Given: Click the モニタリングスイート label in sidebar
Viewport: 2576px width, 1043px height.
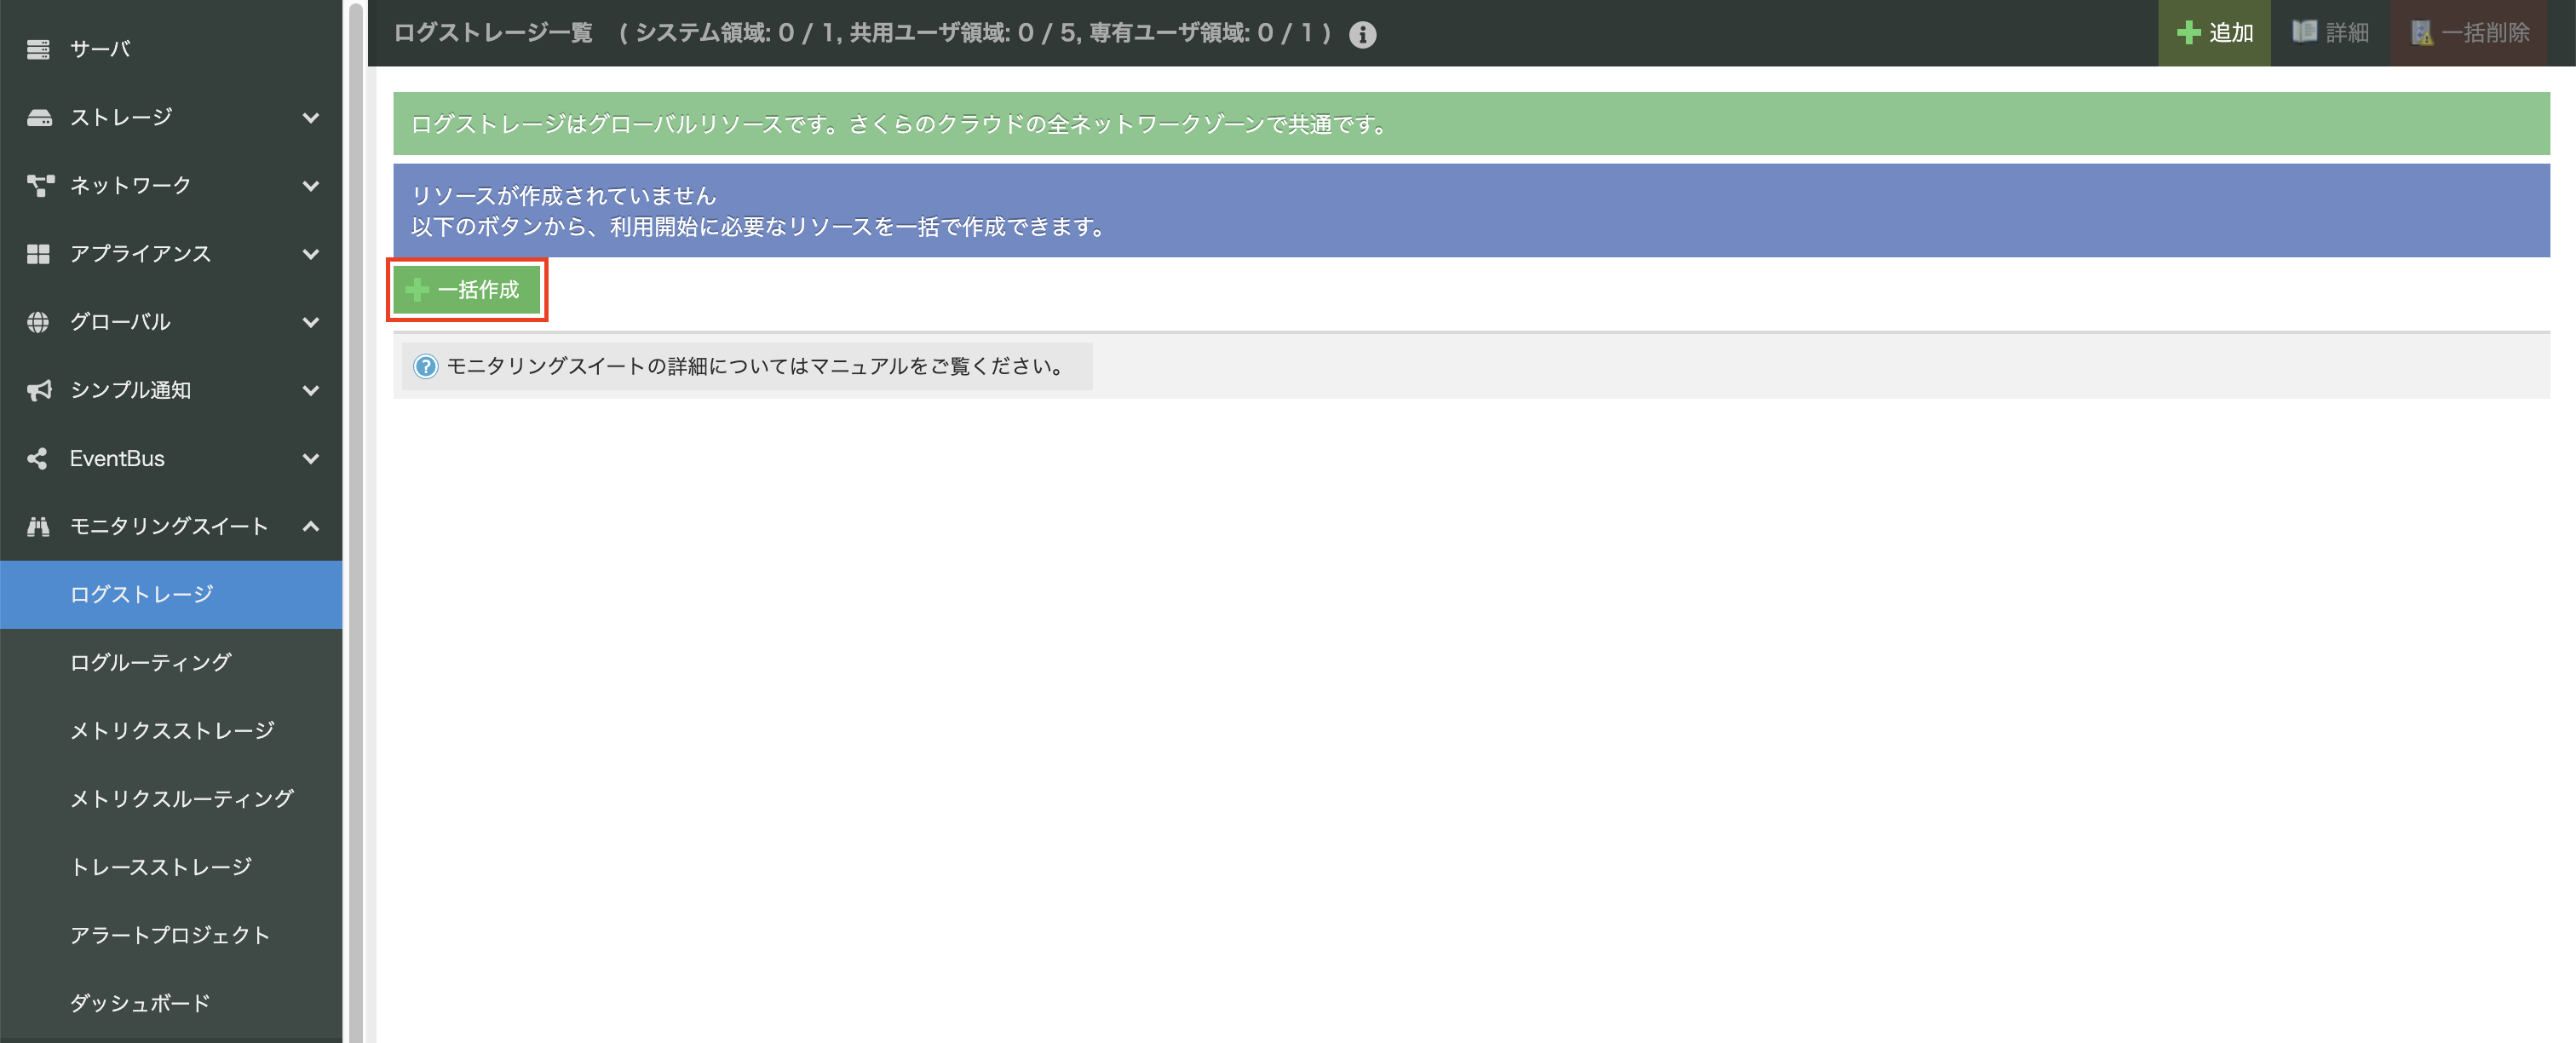Looking at the screenshot, I should pos(169,526).
